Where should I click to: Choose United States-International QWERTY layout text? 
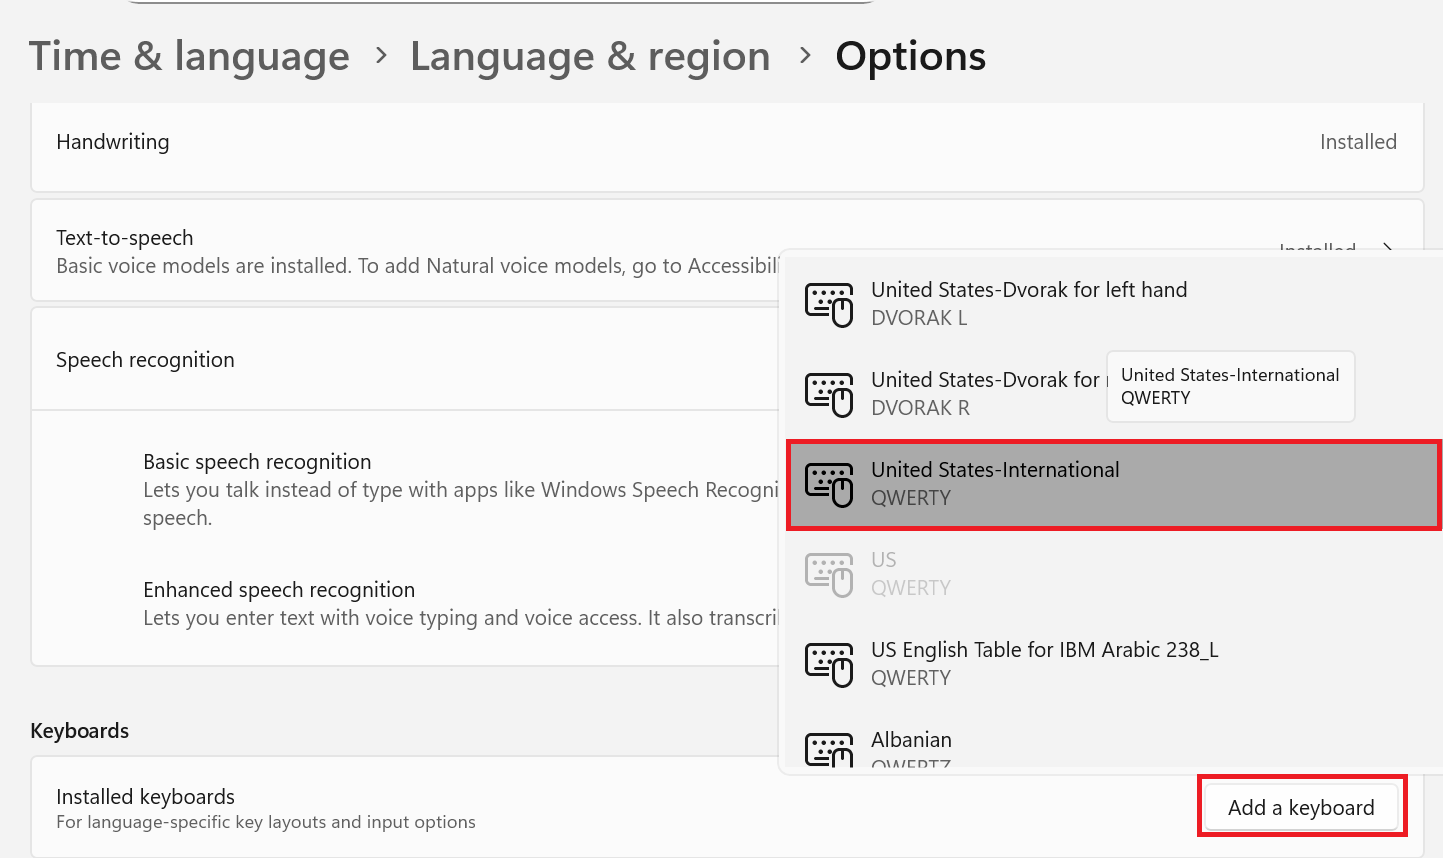(994, 470)
